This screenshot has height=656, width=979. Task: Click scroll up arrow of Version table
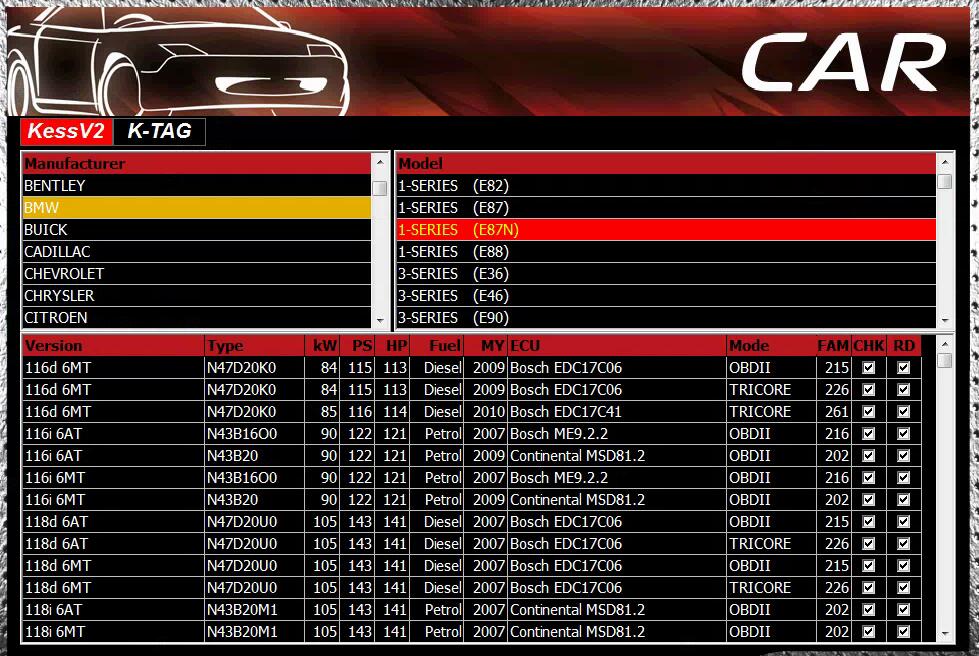(x=944, y=344)
